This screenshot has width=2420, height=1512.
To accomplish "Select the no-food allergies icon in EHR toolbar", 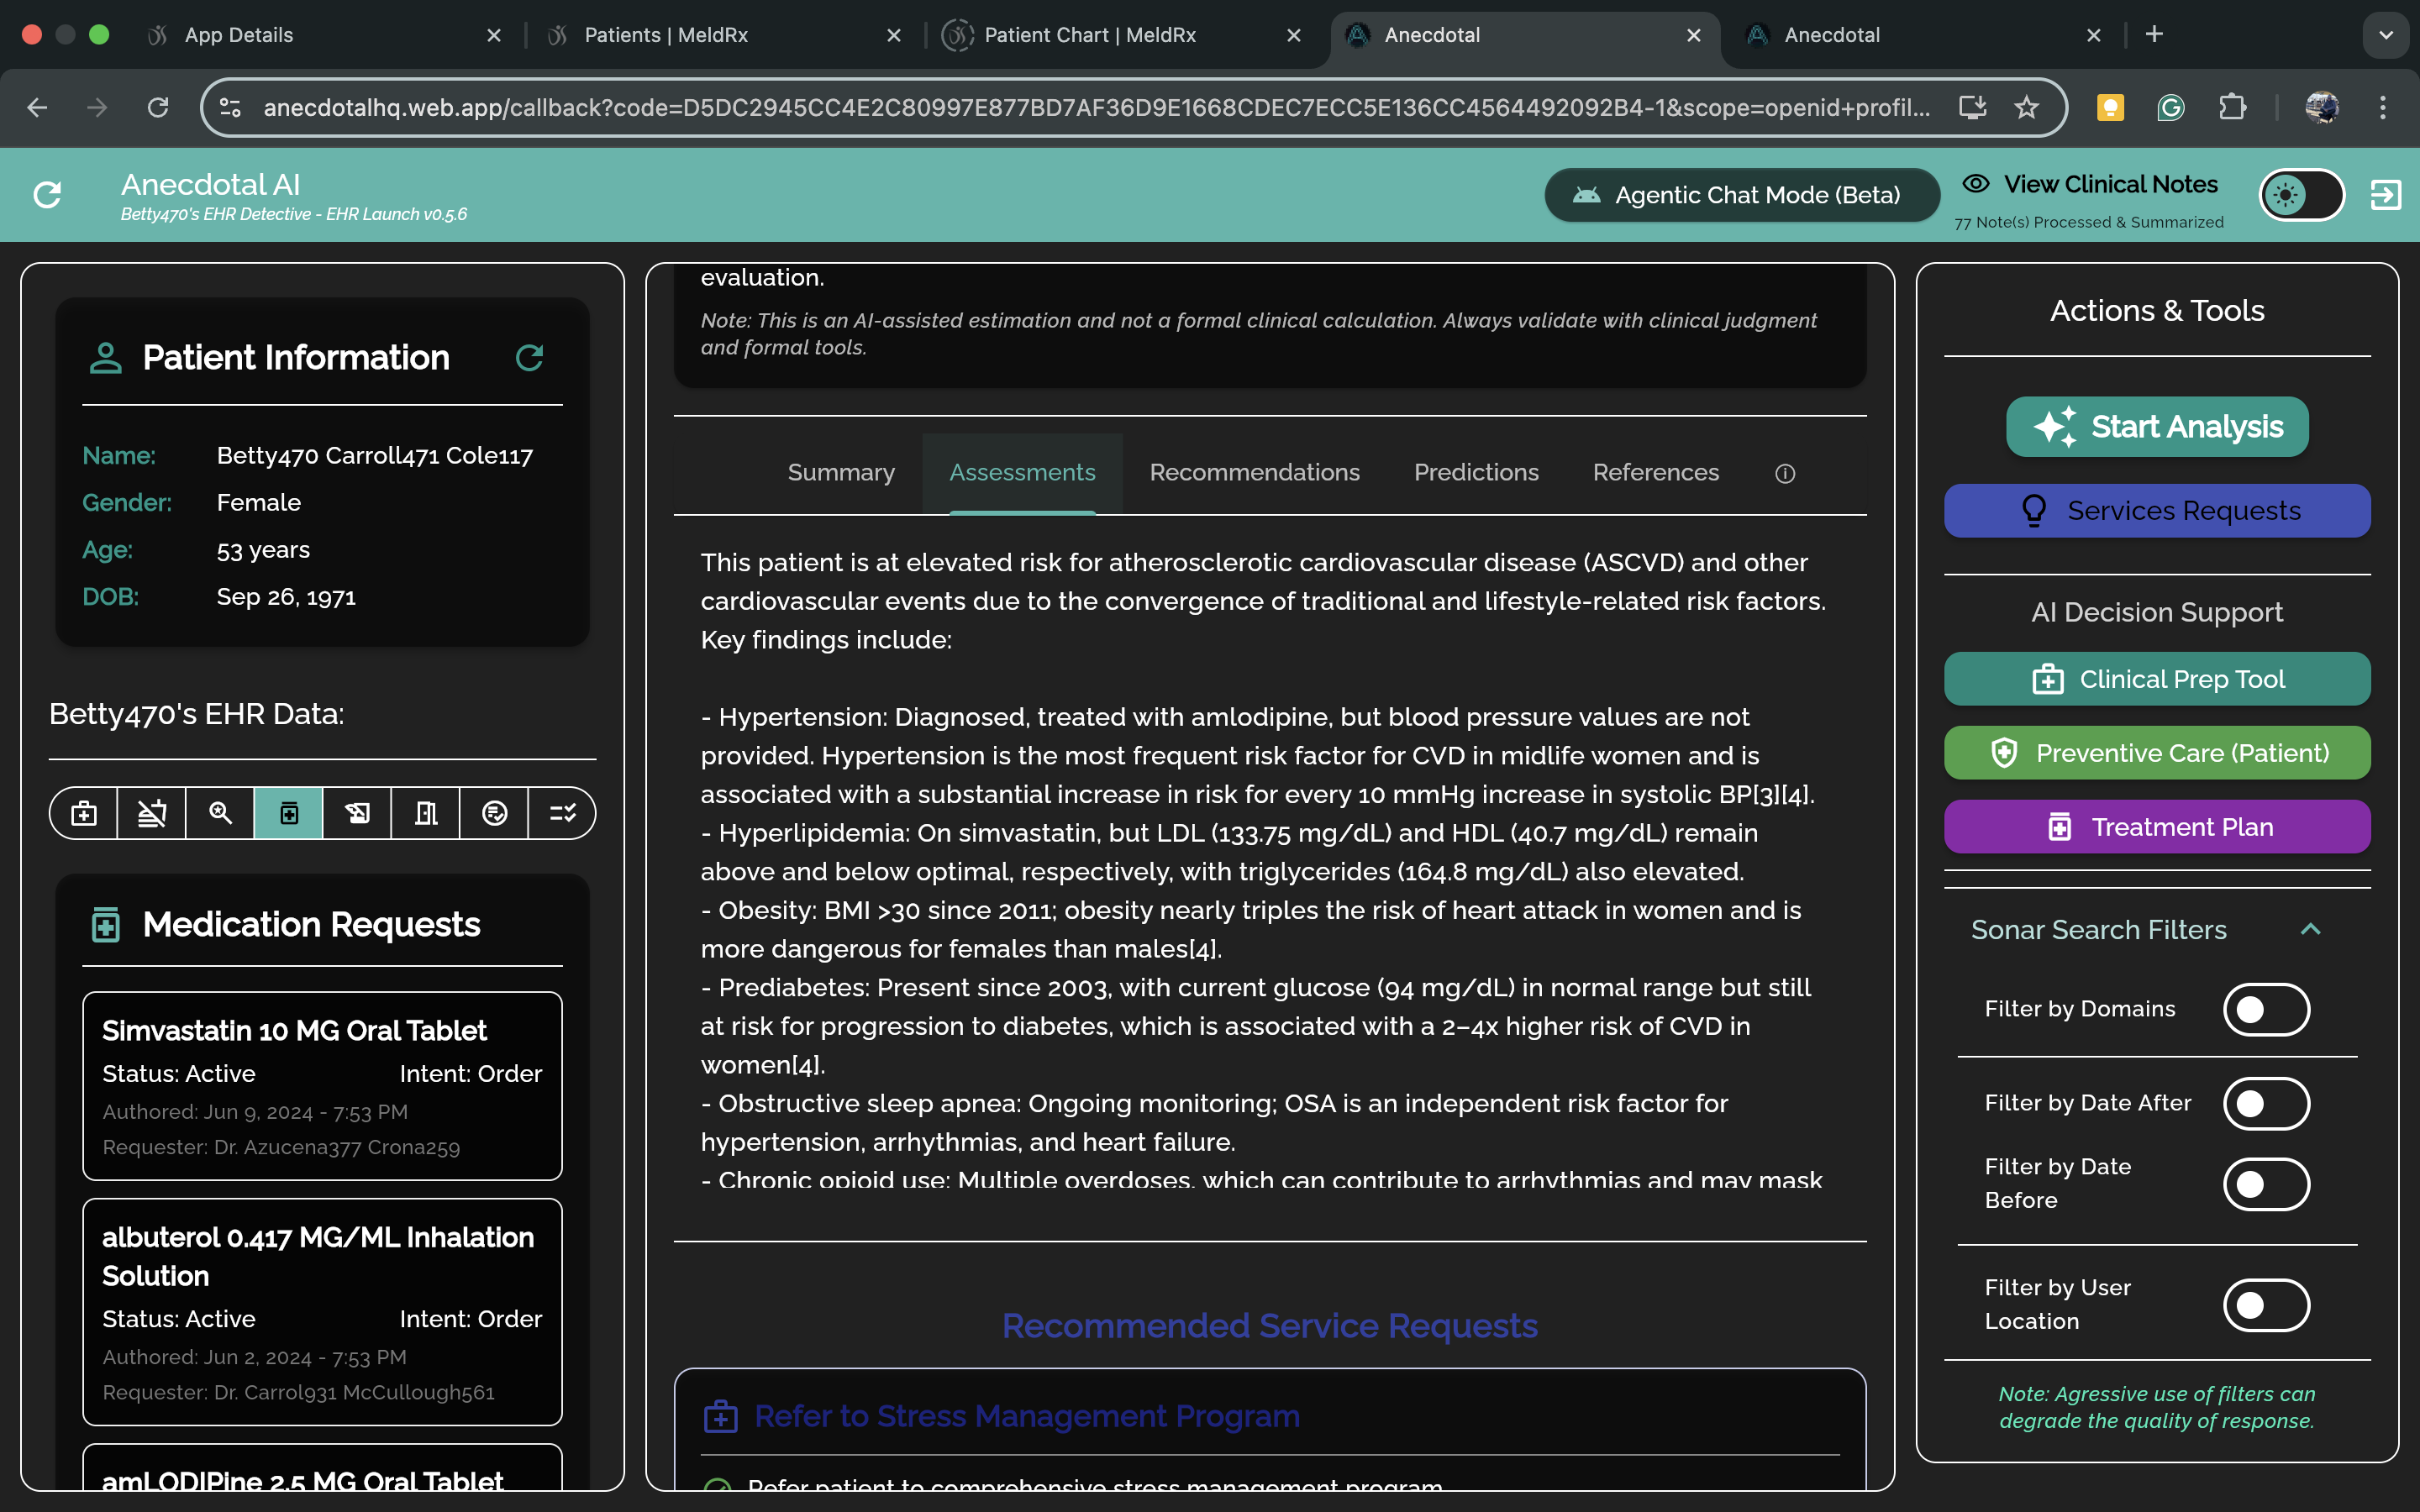I will 152,813.
